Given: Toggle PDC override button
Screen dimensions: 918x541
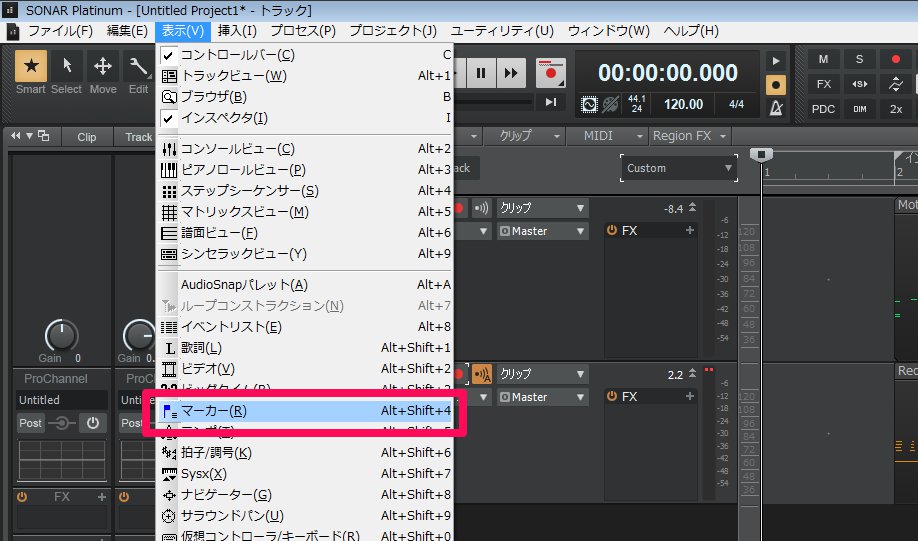Looking at the screenshot, I should click(x=823, y=109).
